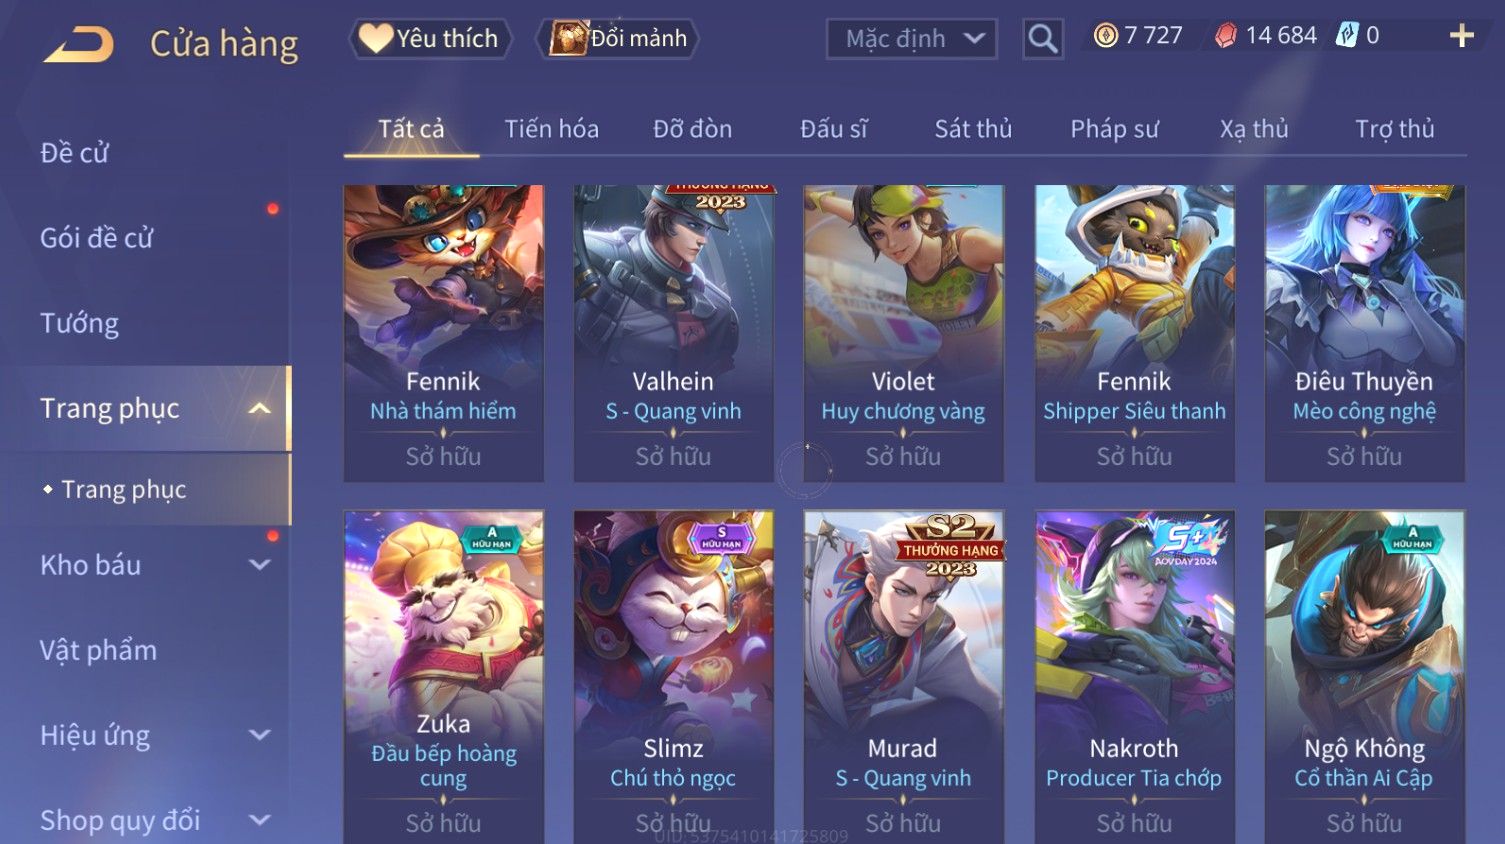
Task: Select the Tiến hóa tab
Action: coord(551,129)
